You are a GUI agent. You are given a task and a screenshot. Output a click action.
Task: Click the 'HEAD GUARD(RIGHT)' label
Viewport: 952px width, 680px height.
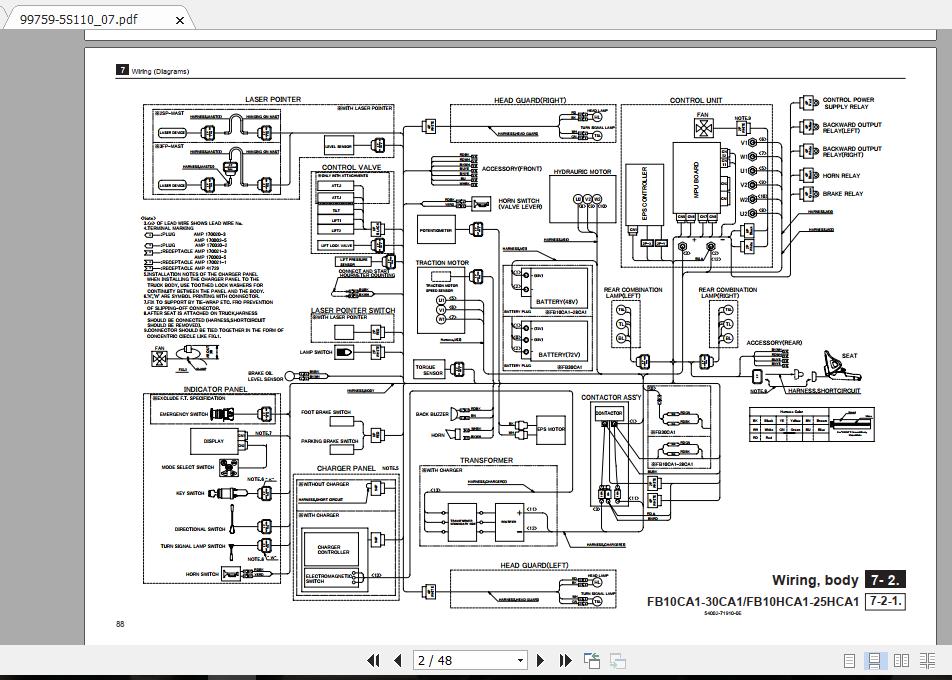point(530,100)
